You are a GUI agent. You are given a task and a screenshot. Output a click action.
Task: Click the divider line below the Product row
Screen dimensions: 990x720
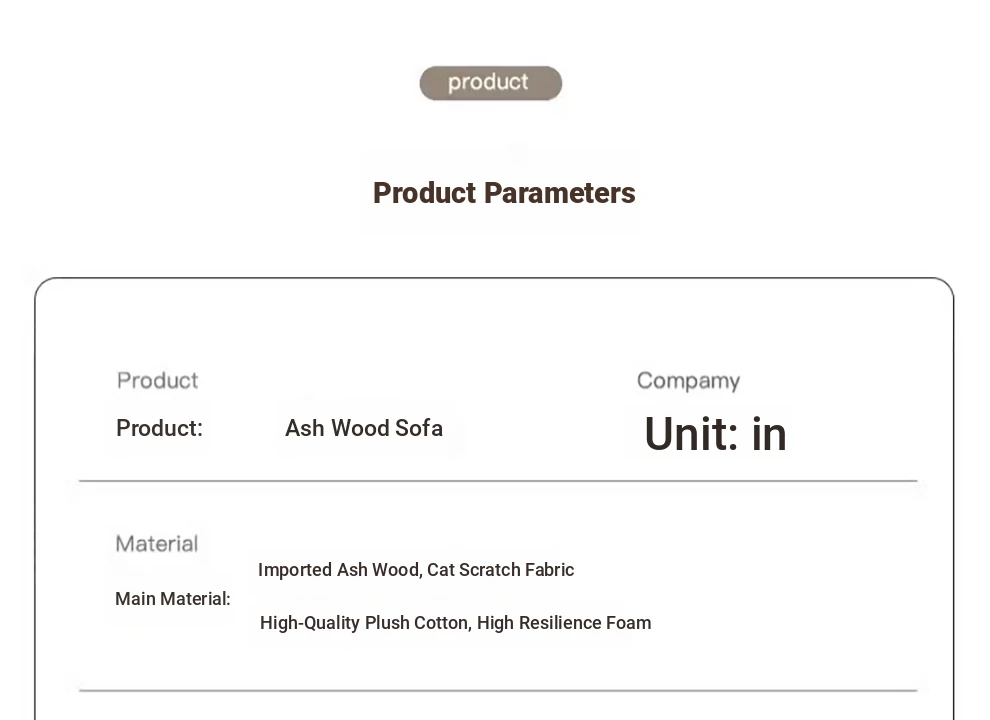coord(498,481)
